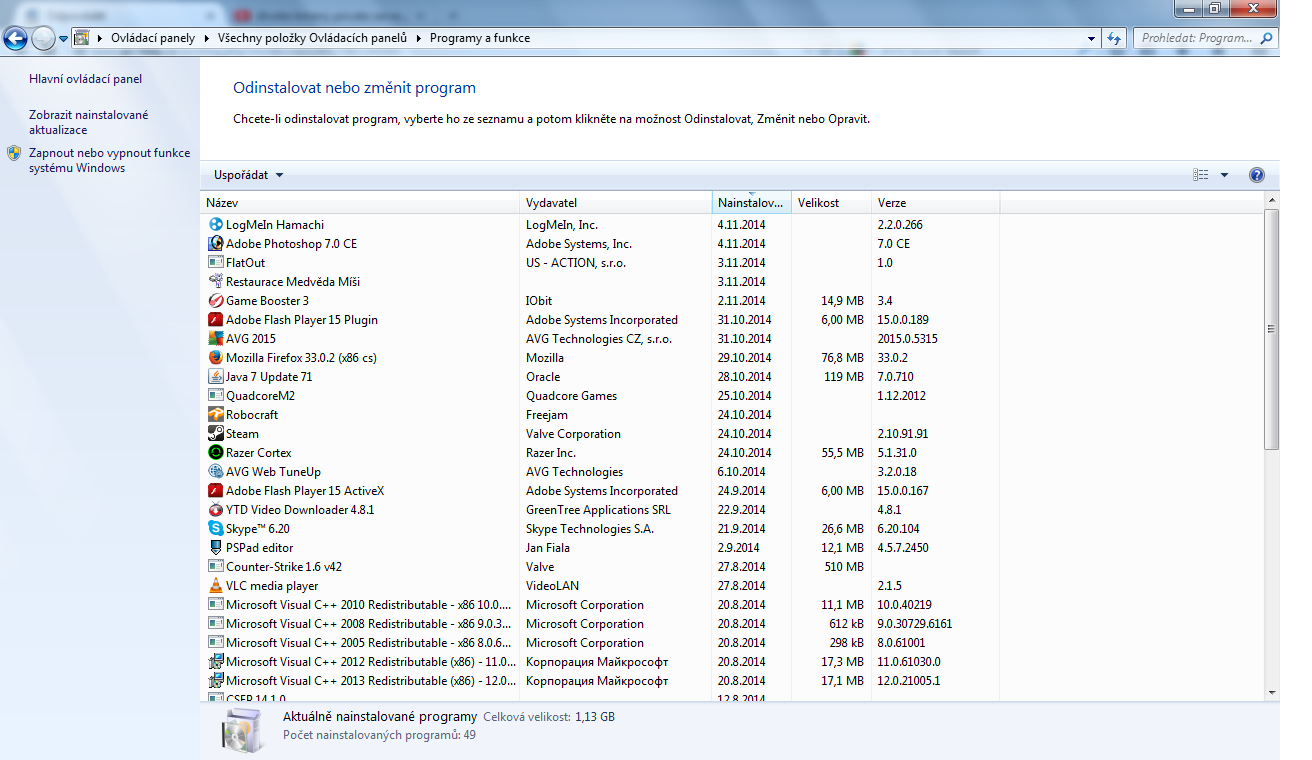Click the vertical scrollbar thumb of the list
1312x760 pixels.
[1272, 330]
